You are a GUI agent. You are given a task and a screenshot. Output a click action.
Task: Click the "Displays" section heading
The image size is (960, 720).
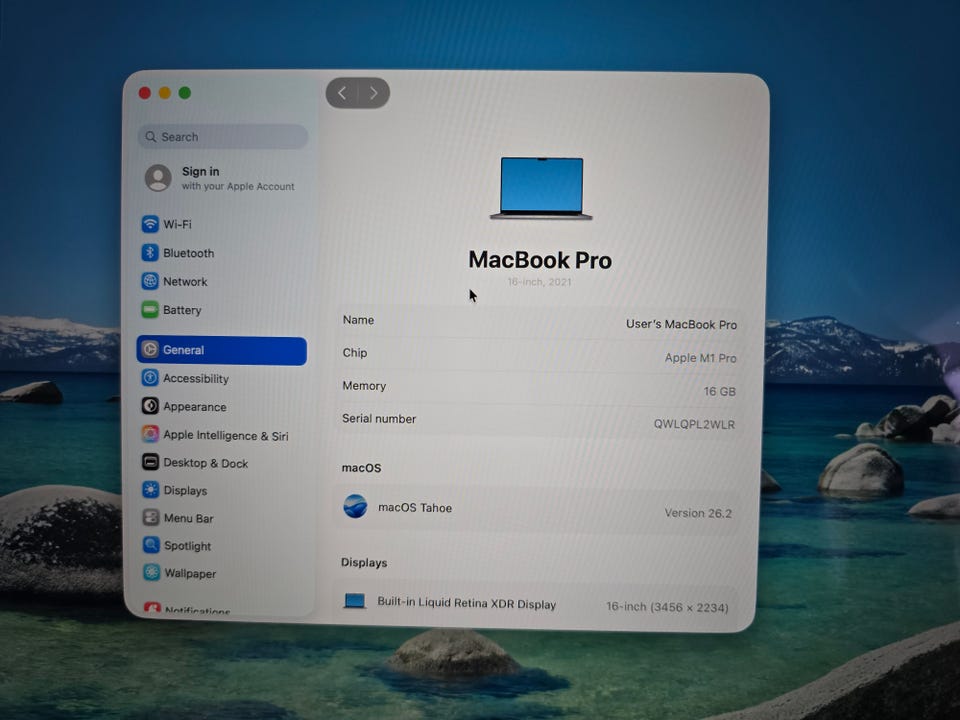pos(364,563)
